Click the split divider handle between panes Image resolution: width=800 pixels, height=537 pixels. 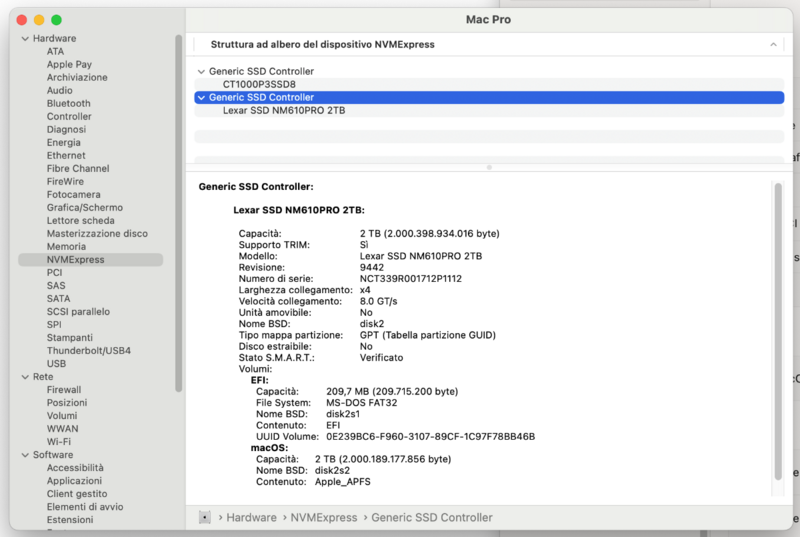(x=488, y=167)
